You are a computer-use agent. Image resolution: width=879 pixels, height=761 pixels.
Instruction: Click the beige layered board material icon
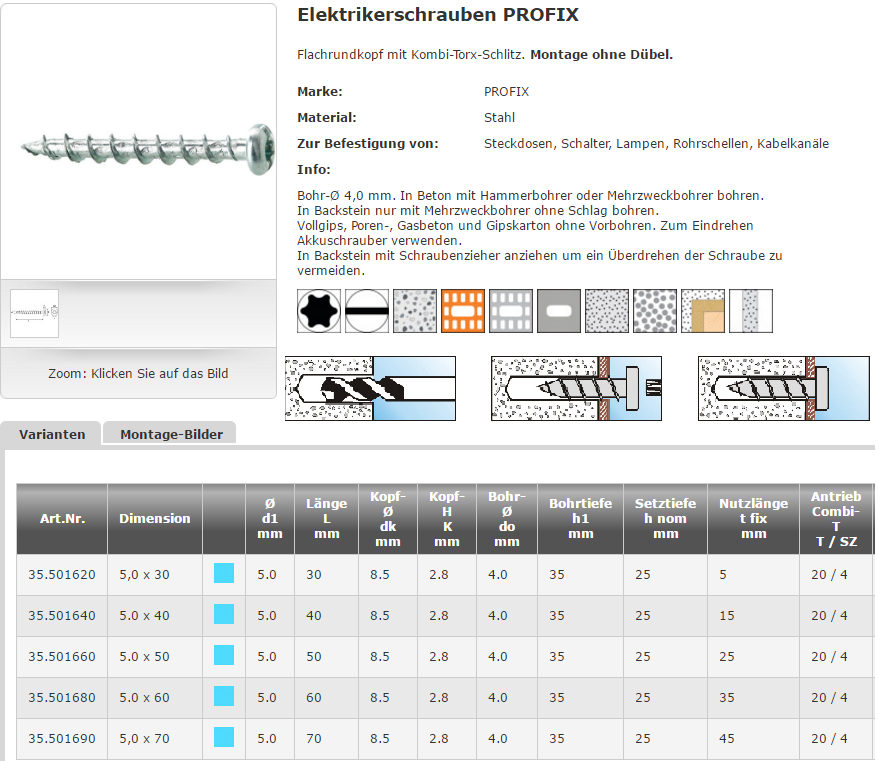coord(703,311)
